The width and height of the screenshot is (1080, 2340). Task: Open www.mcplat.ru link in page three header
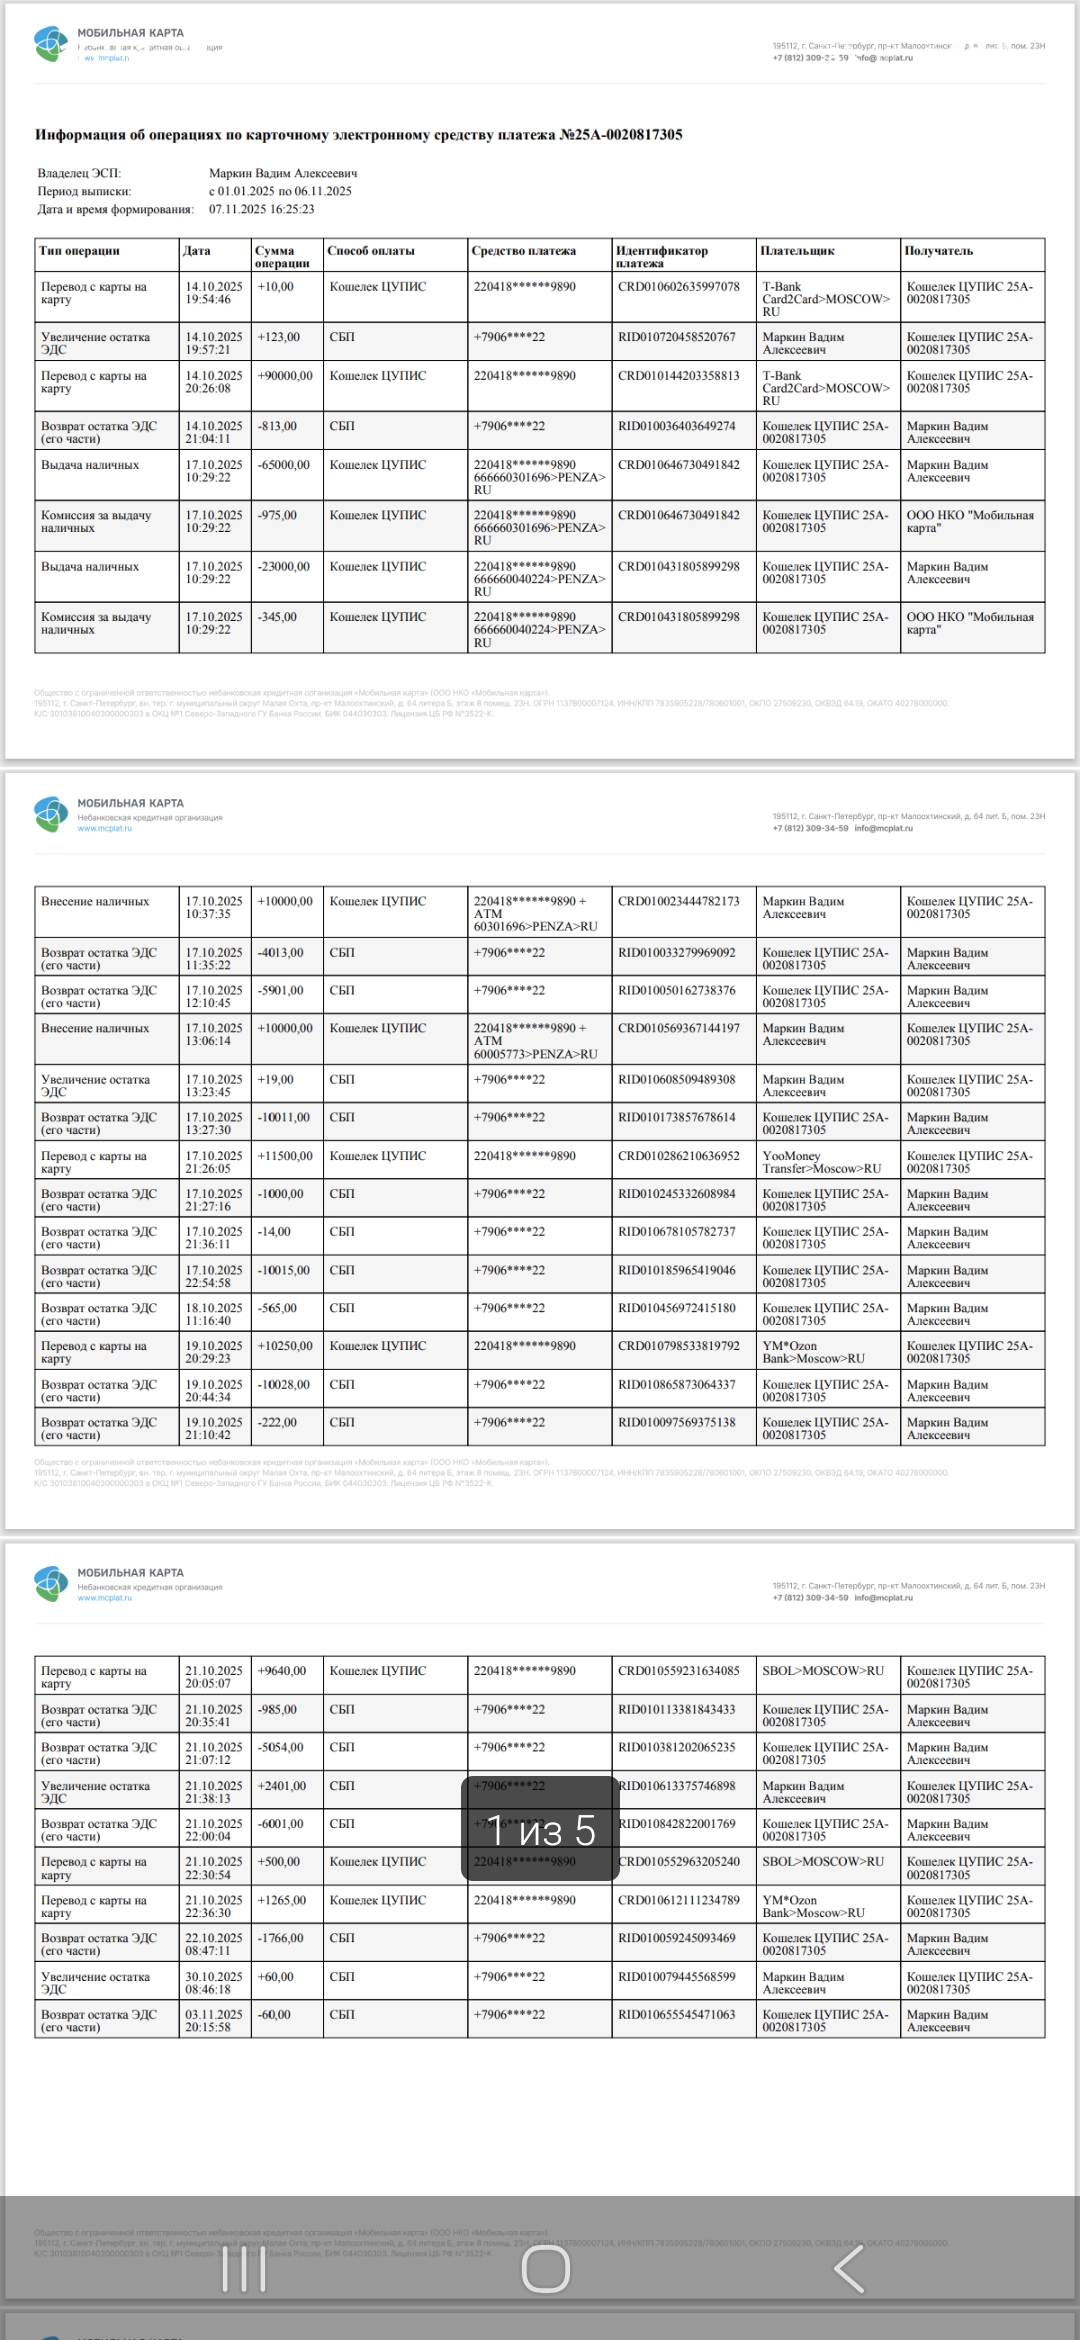(x=105, y=1598)
